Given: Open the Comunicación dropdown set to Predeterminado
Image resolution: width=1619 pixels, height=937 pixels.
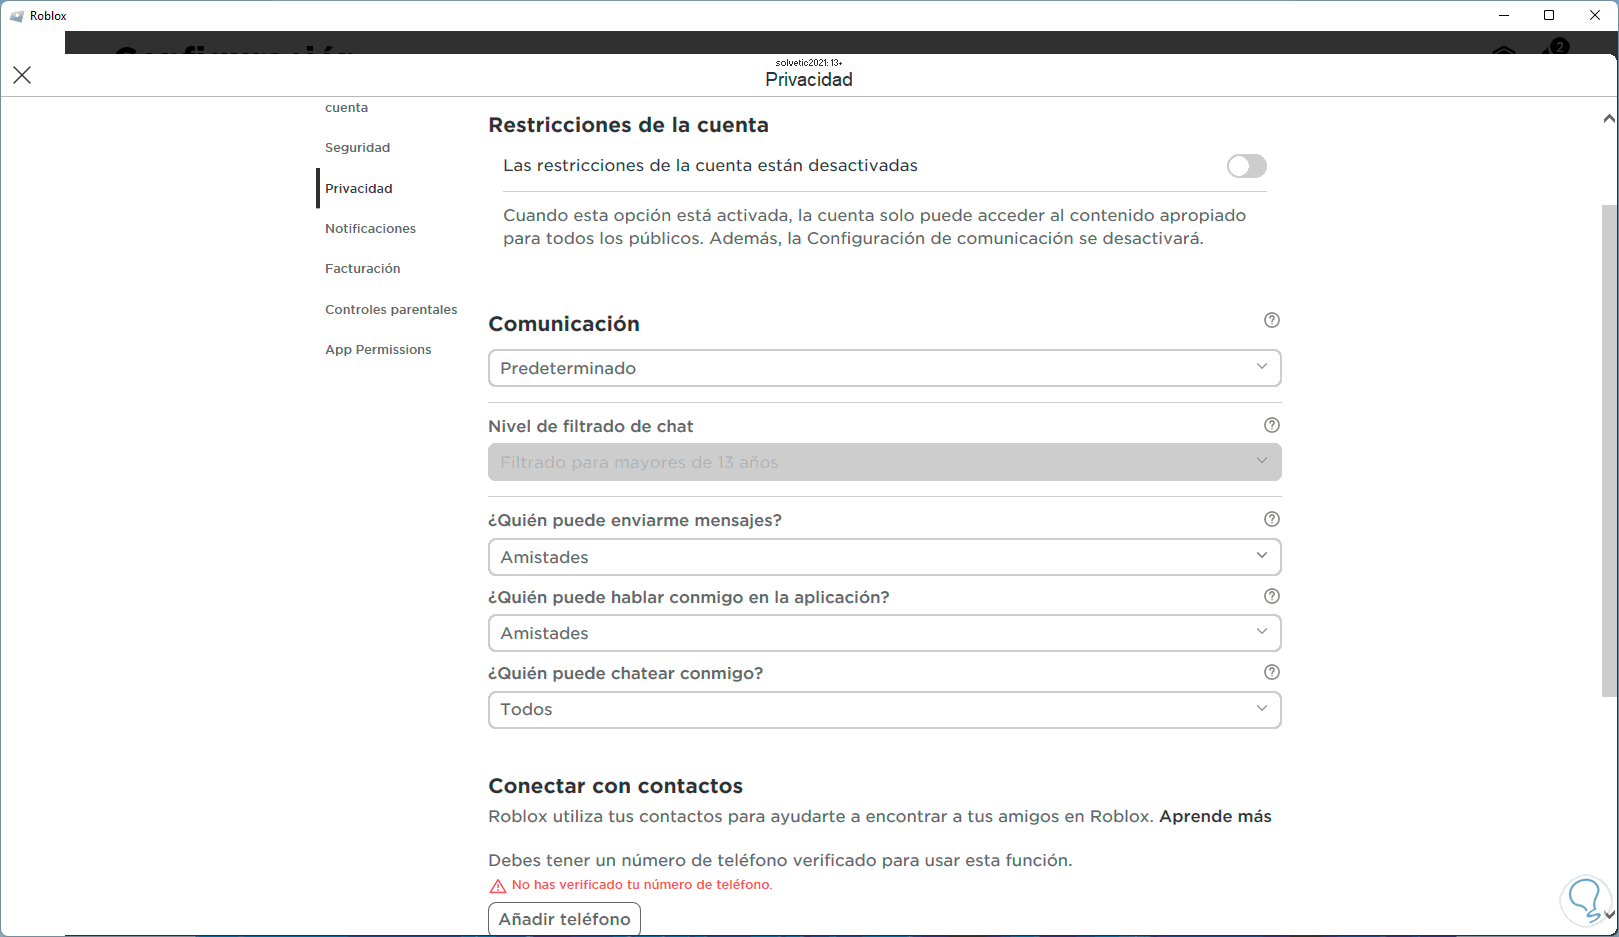Looking at the screenshot, I should [885, 368].
